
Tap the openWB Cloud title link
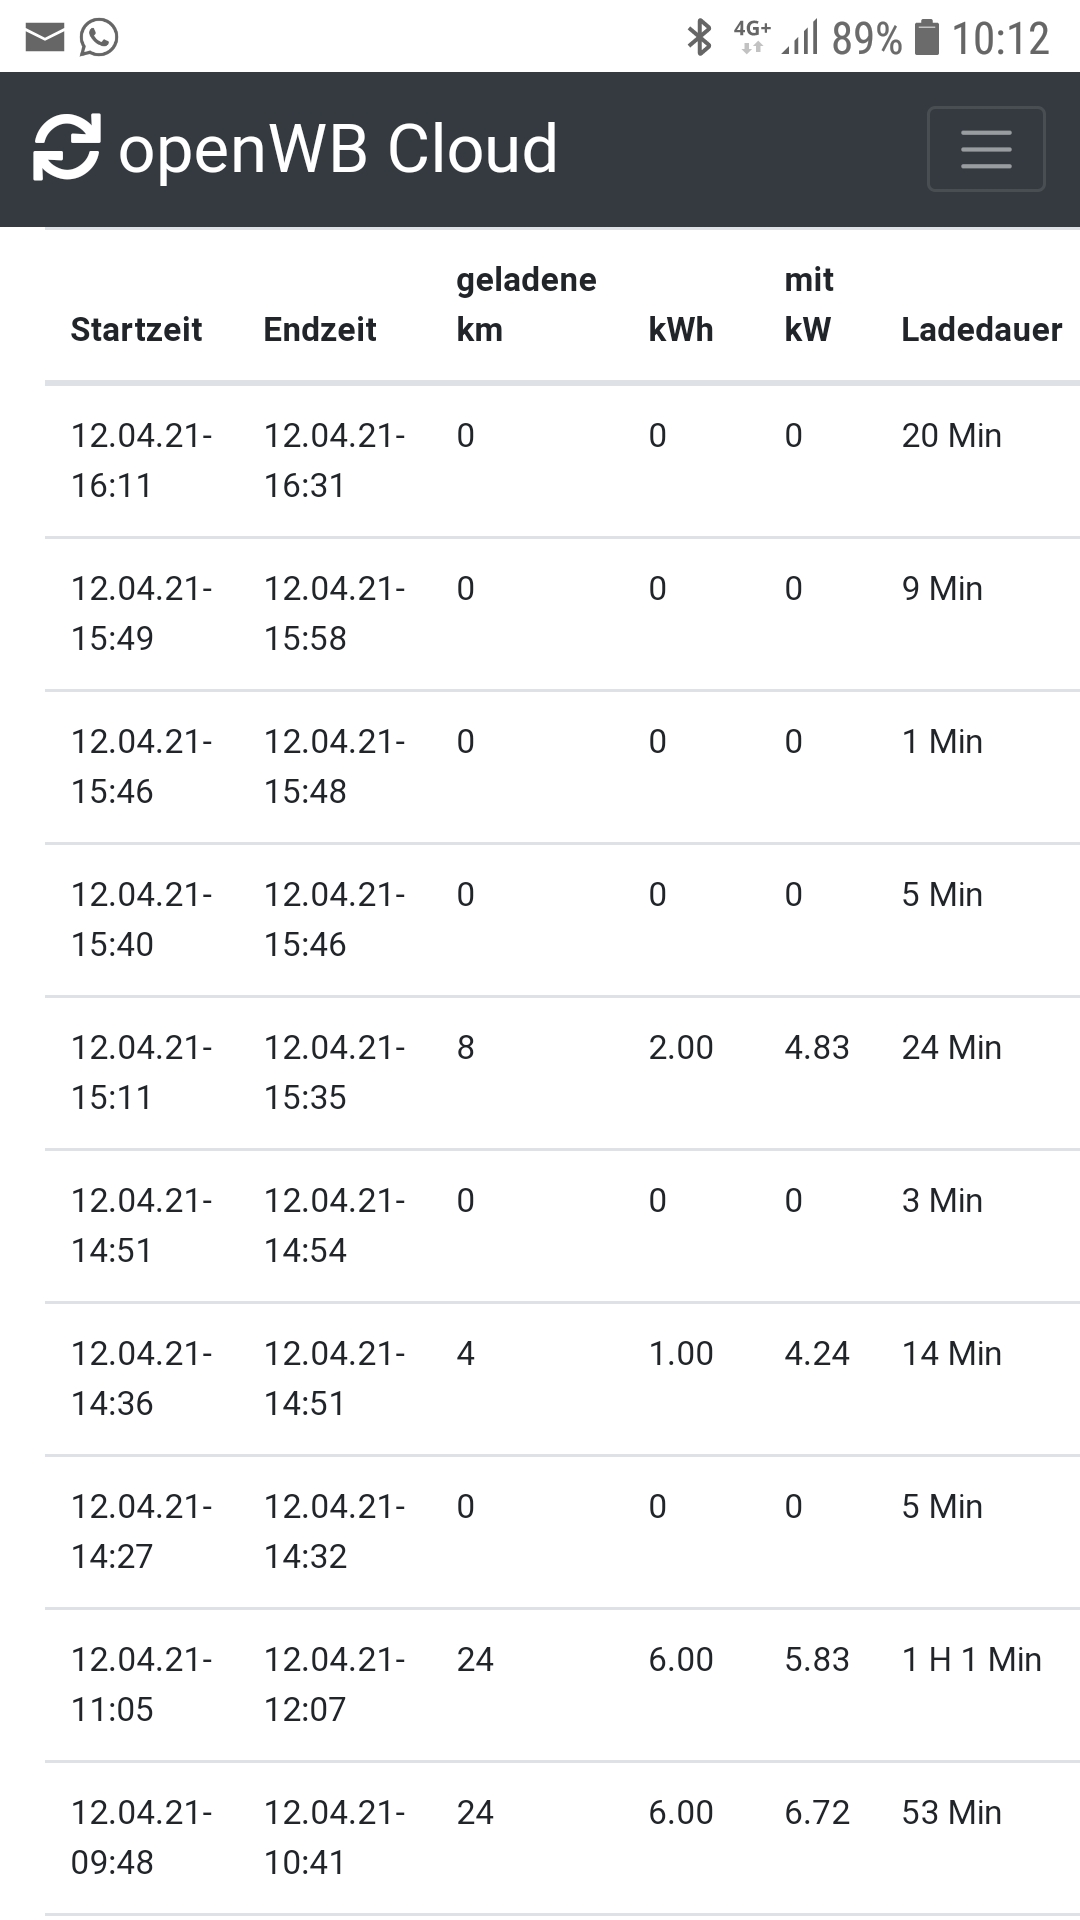338,149
